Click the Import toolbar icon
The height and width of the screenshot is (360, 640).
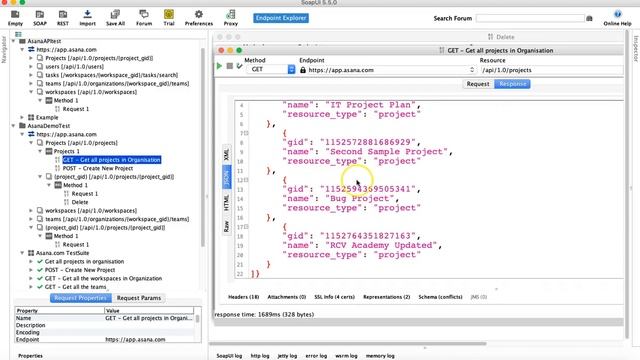pyautogui.click(x=87, y=18)
